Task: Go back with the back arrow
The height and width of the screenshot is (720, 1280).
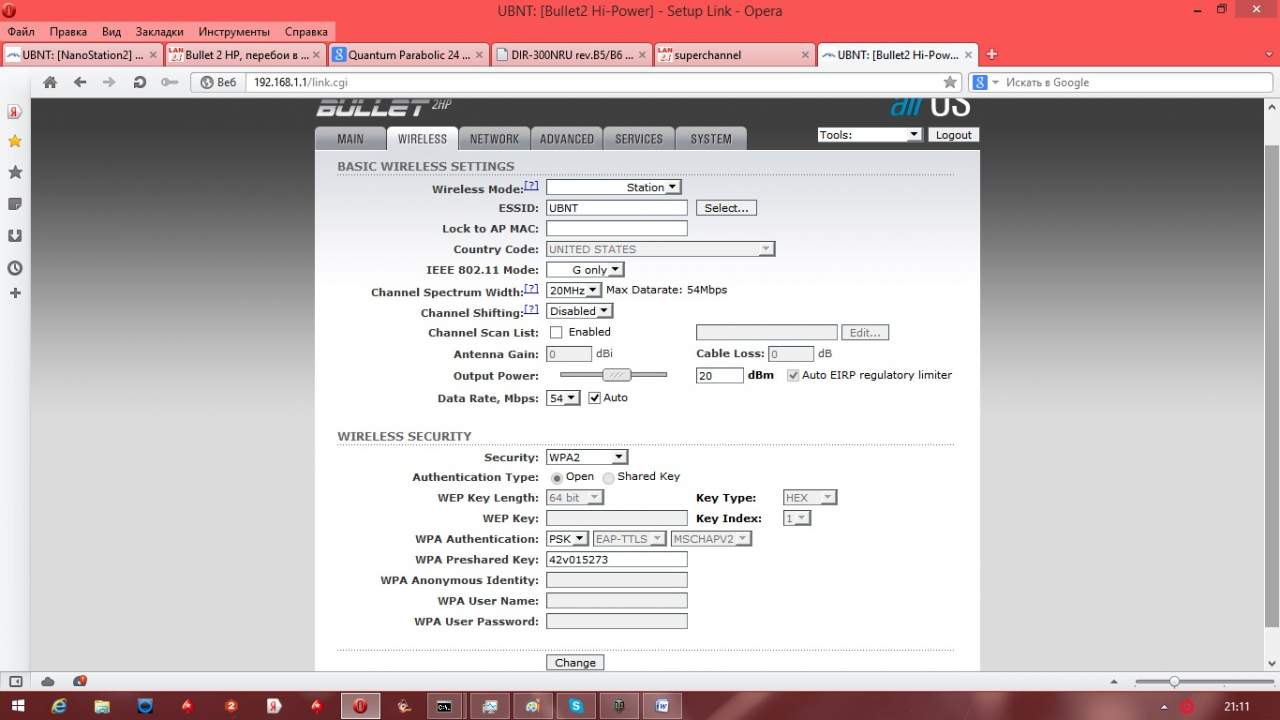Action: pos(80,82)
